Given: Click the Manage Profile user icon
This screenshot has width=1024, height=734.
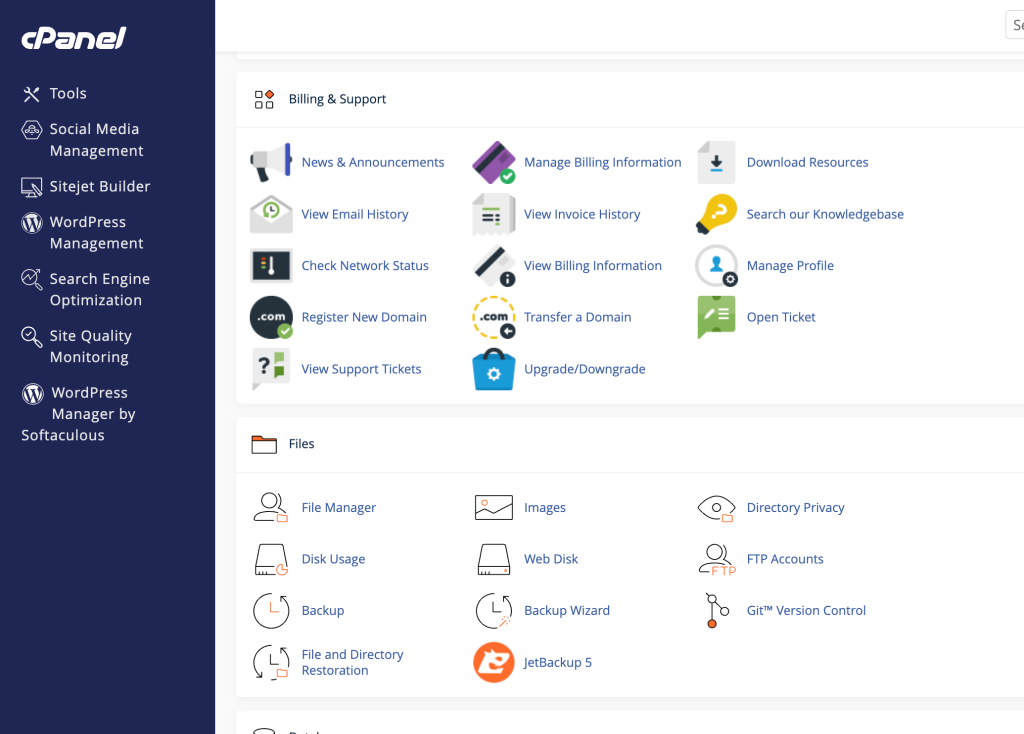Looking at the screenshot, I should (716, 266).
